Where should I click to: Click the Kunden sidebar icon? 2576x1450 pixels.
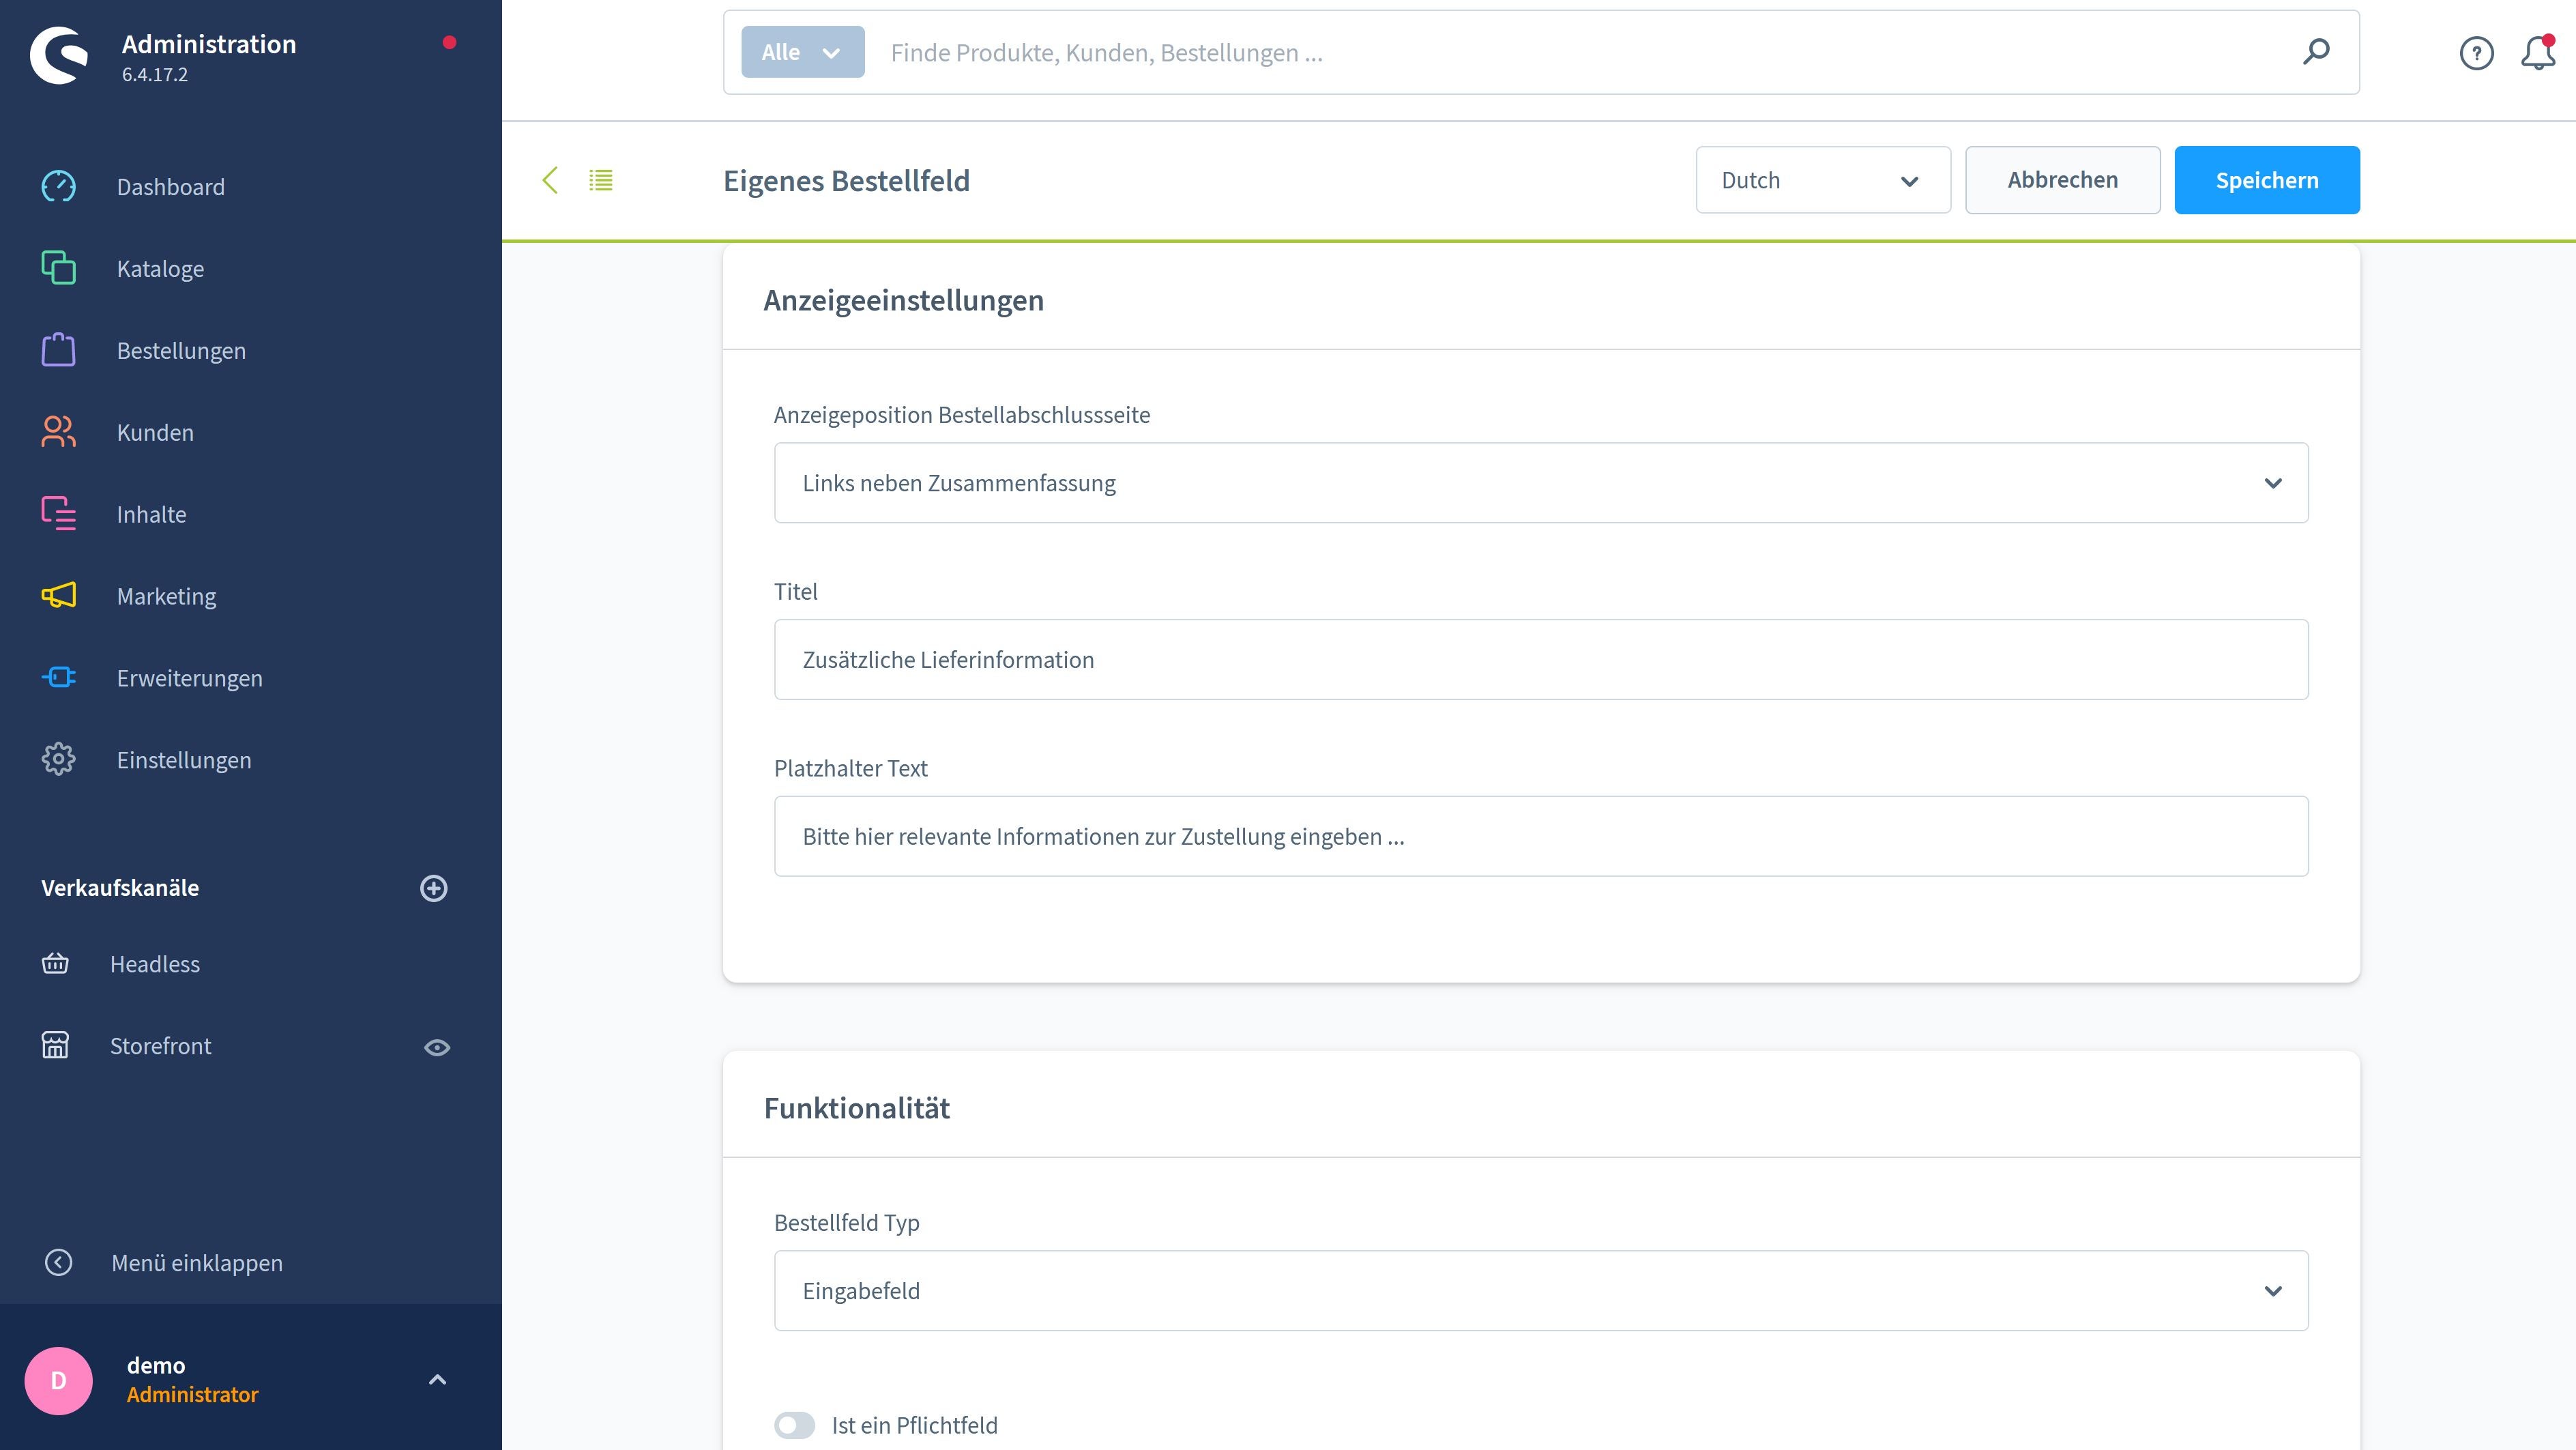(x=59, y=432)
